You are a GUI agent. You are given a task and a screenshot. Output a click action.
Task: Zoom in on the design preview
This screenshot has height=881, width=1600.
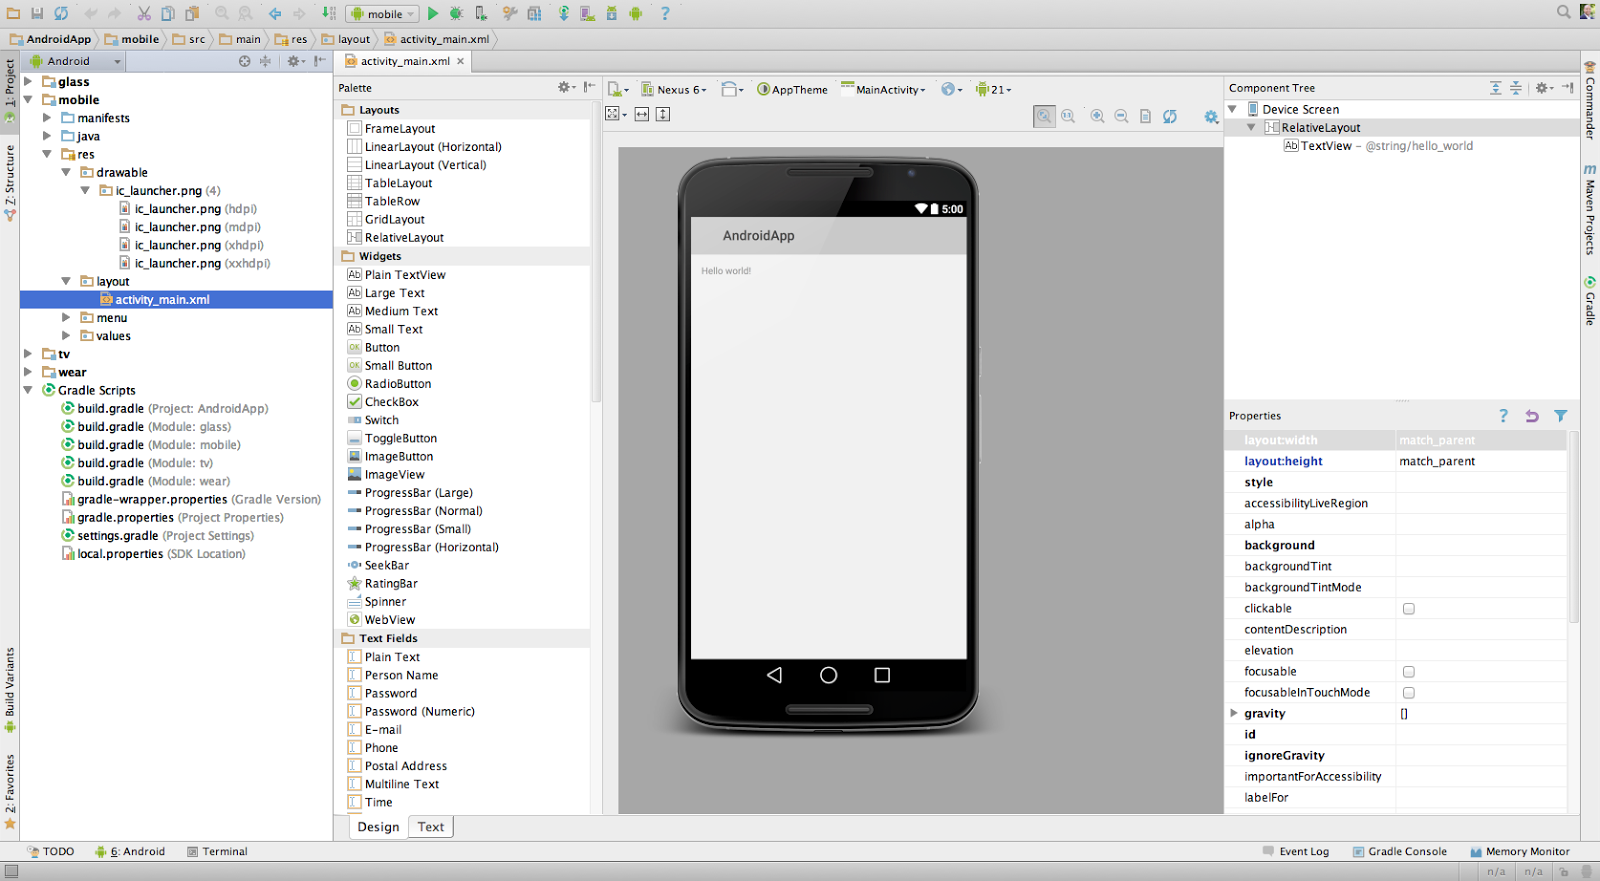click(x=1097, y=116)
